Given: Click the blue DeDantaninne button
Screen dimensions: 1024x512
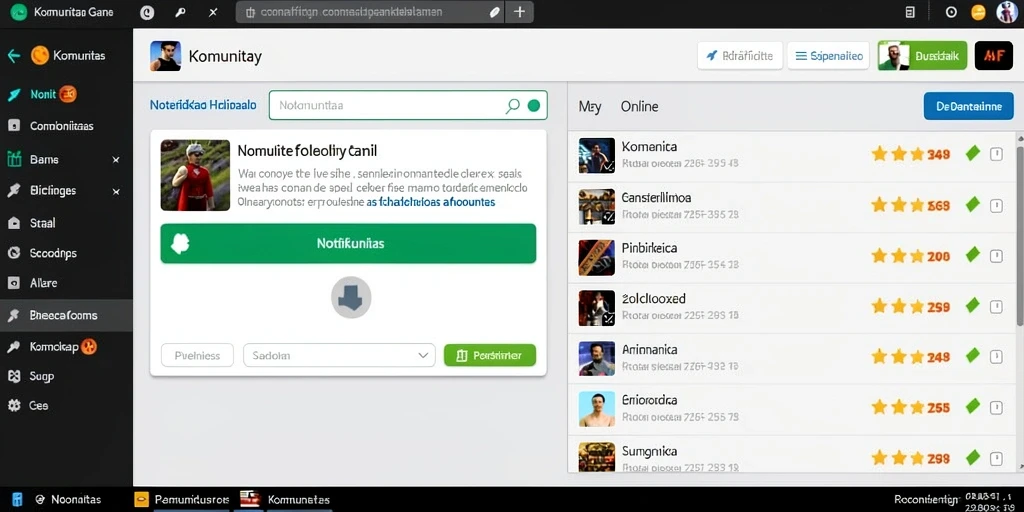Looking at the screenshot, I should (968, 106).
